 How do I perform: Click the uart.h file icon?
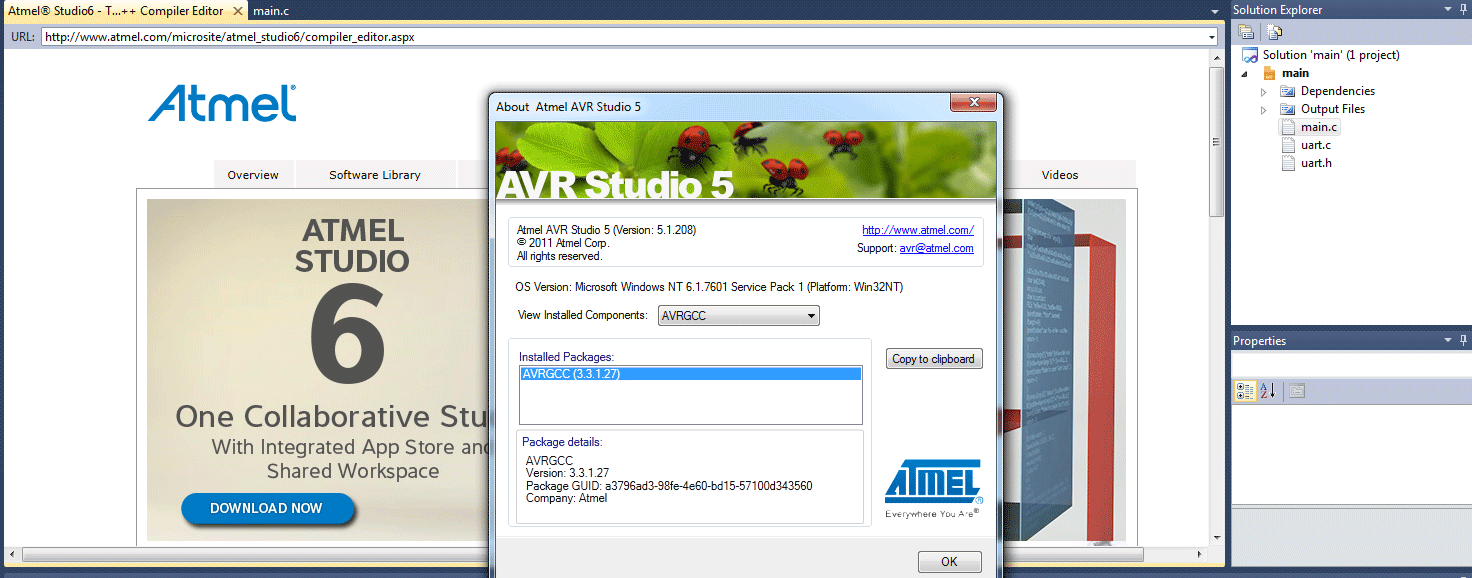1289,163
